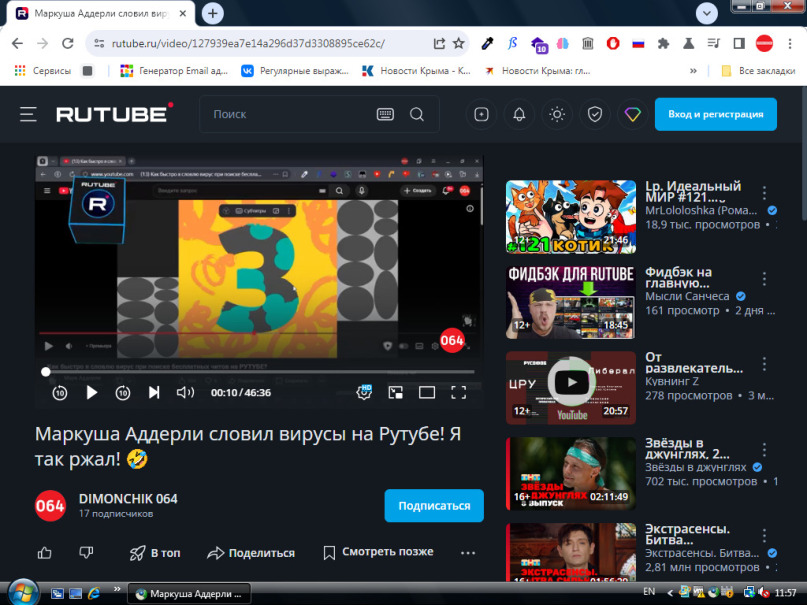807x605 pixels.
Task: Open more actions ellipsis below video title
Action: [468, 552]
